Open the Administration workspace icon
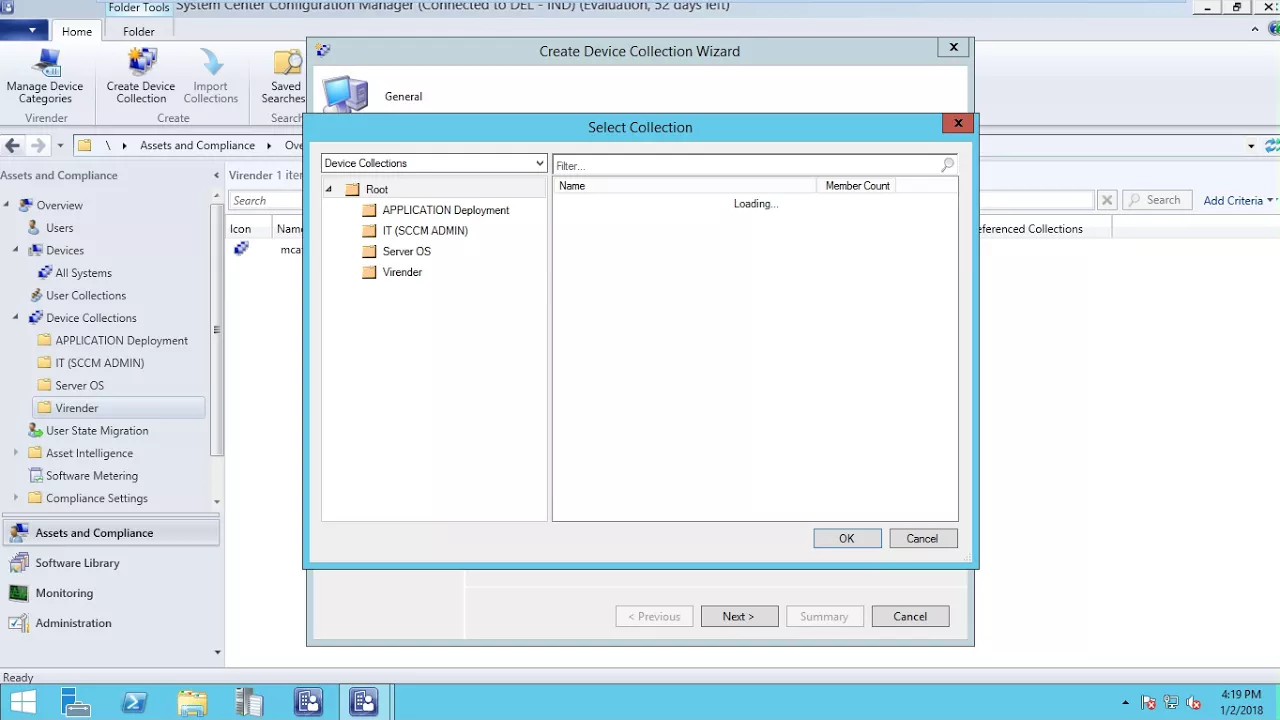Image resolution: width=1280 pixels, height=720 pixels. coord(18,623)
